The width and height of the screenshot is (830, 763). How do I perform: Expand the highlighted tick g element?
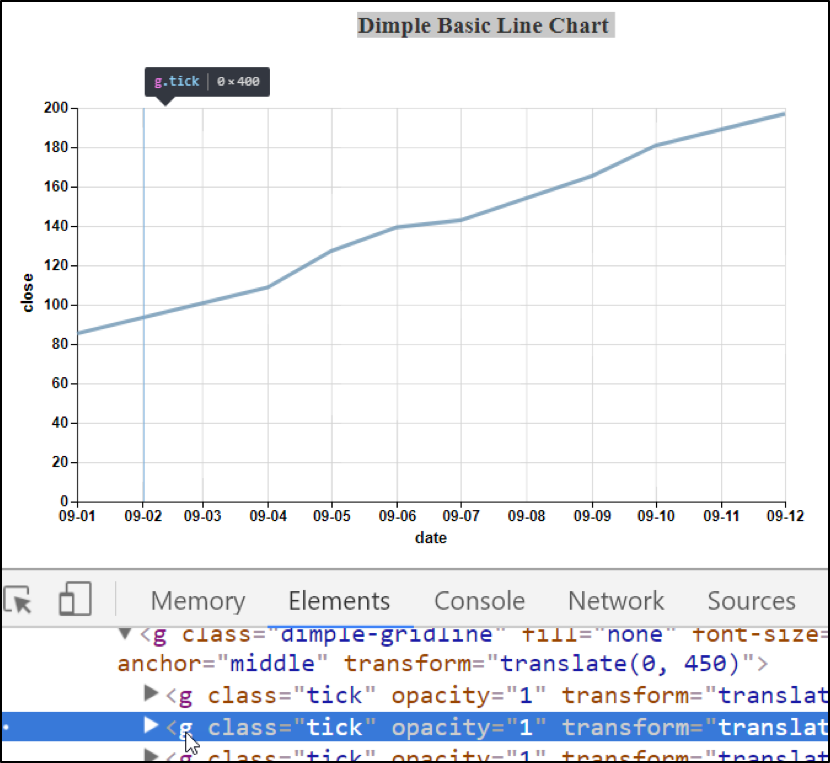pyautogui.click(x=151, y=725)
